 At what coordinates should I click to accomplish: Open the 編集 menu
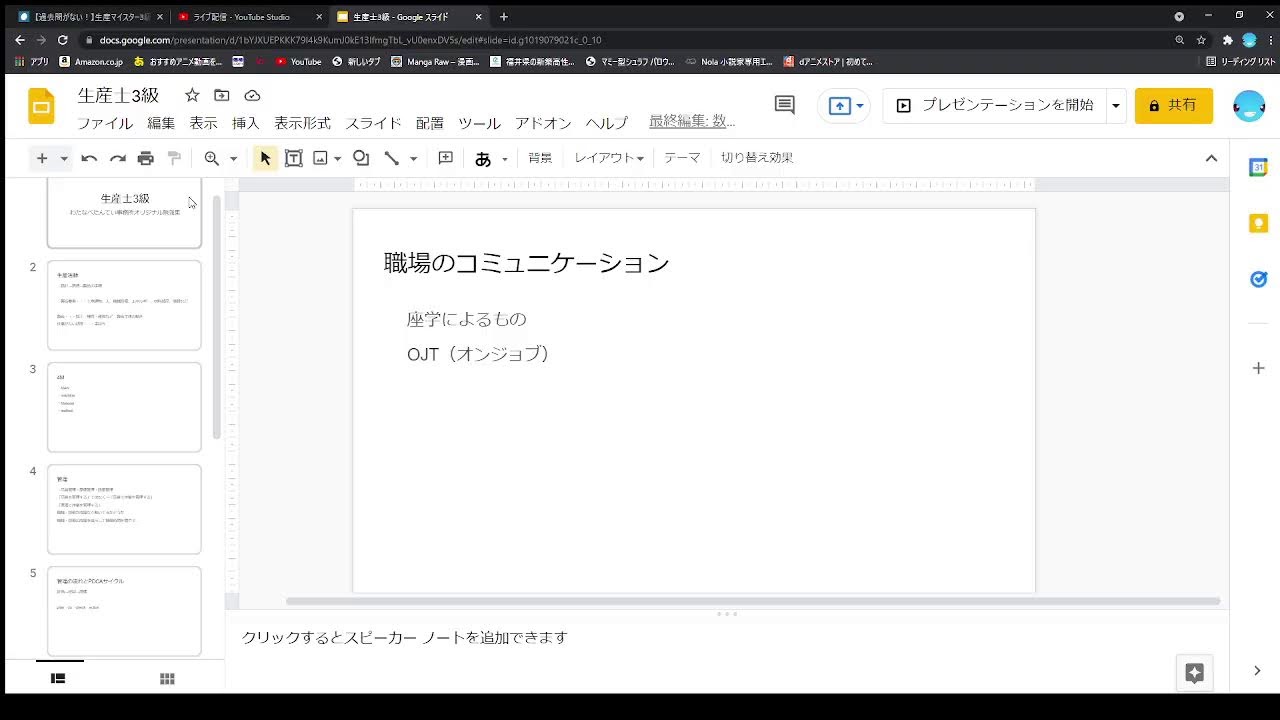[x=161, y=123]
